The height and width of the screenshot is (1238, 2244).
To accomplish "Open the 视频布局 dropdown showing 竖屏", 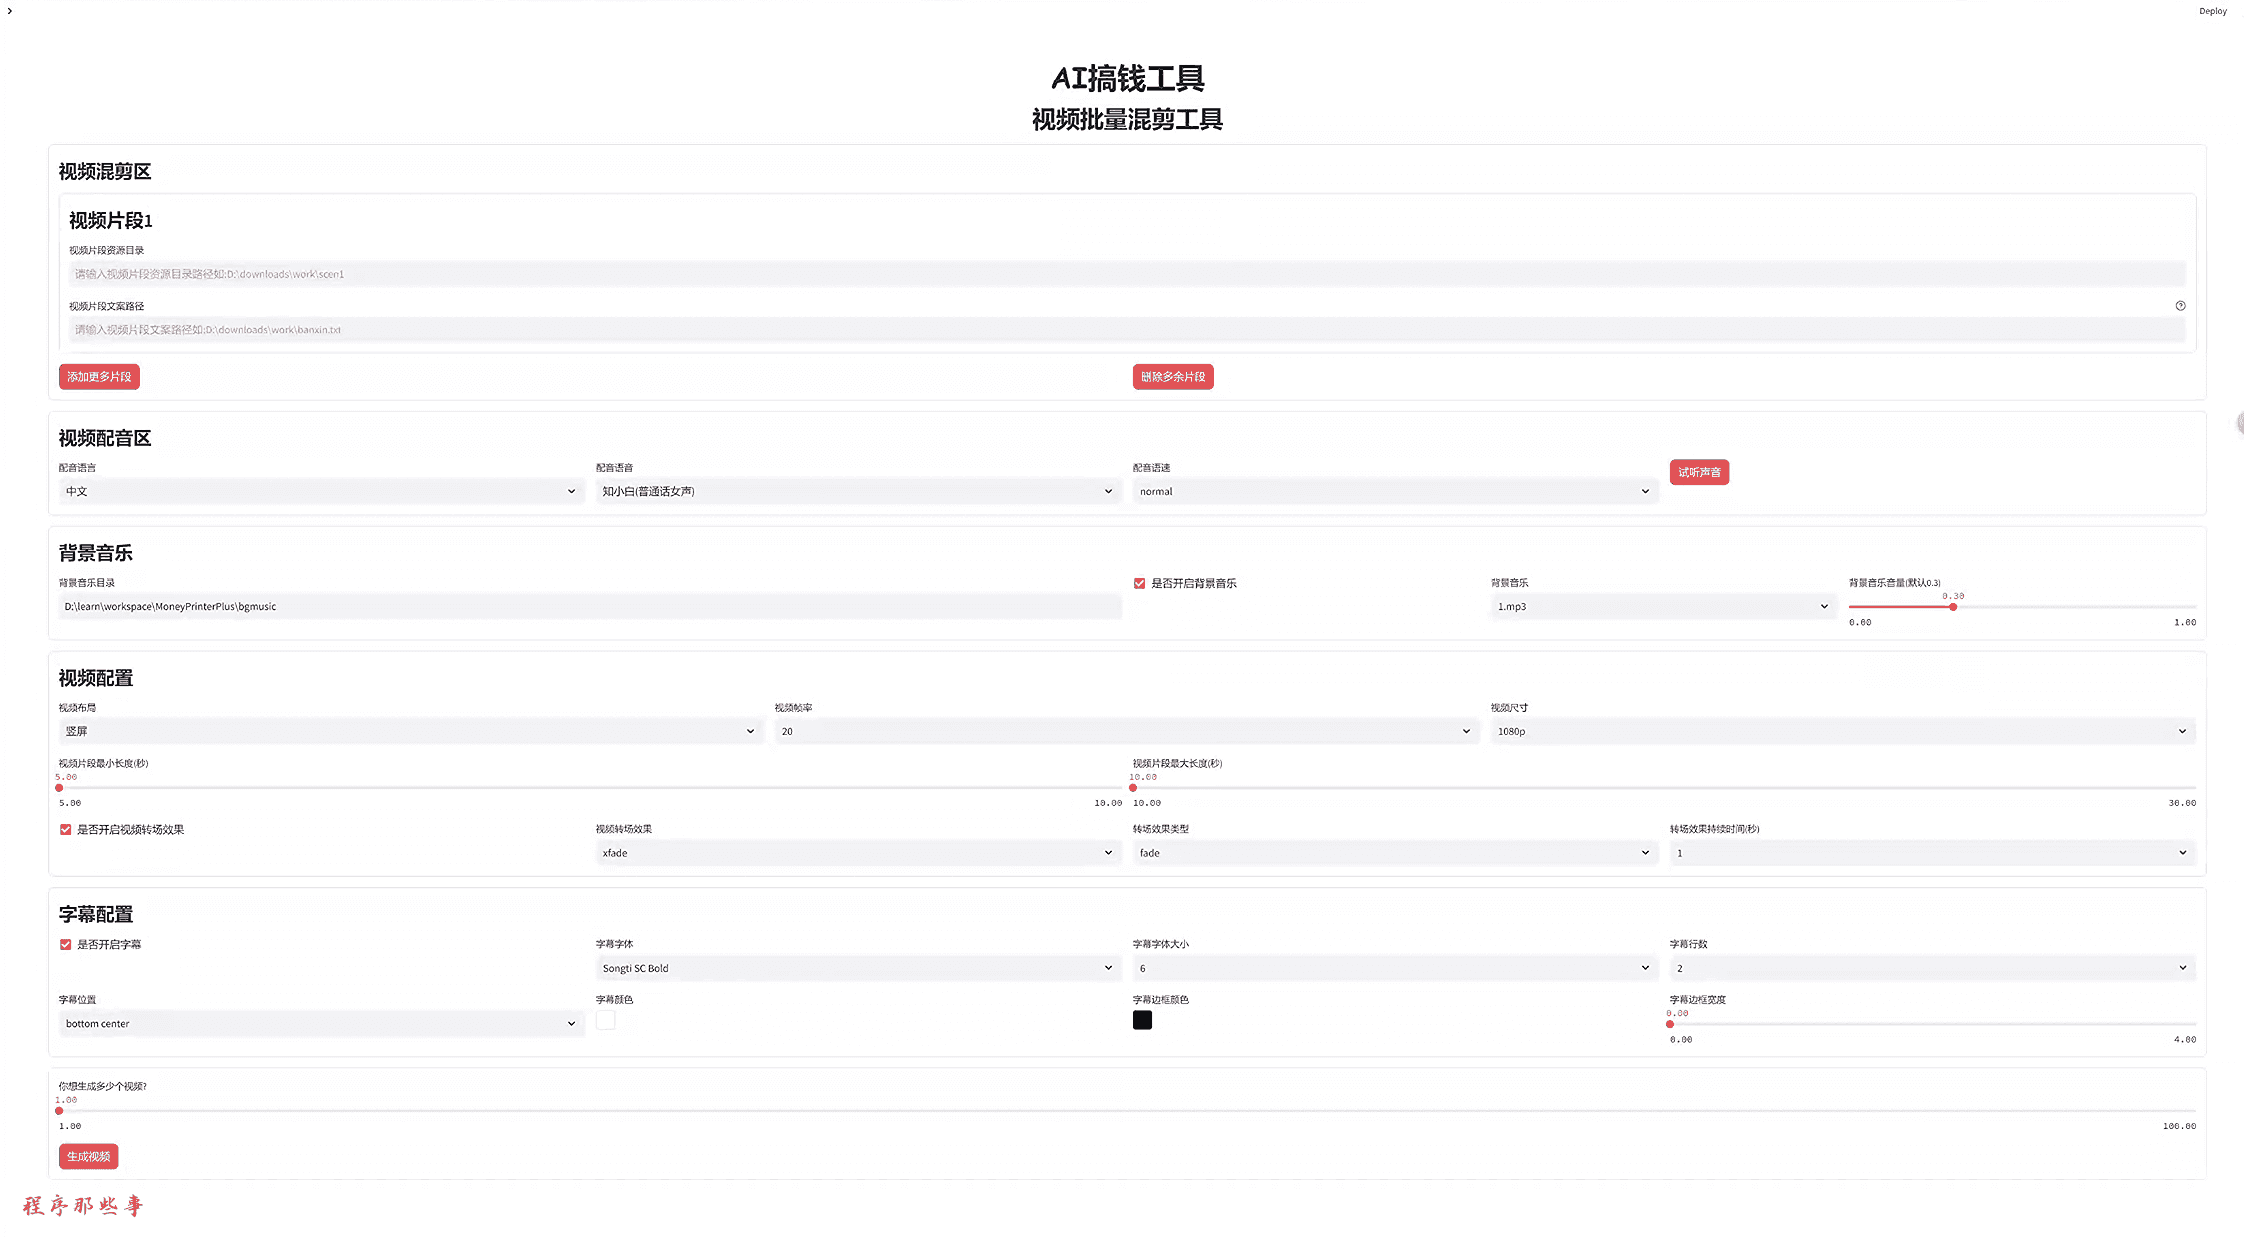I will [409, 731].
